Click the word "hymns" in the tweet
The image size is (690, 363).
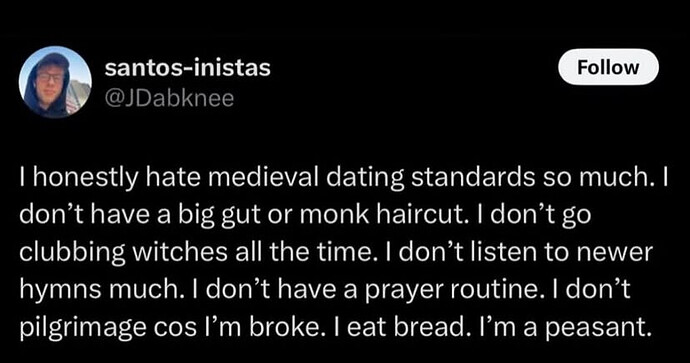(54, 291)
